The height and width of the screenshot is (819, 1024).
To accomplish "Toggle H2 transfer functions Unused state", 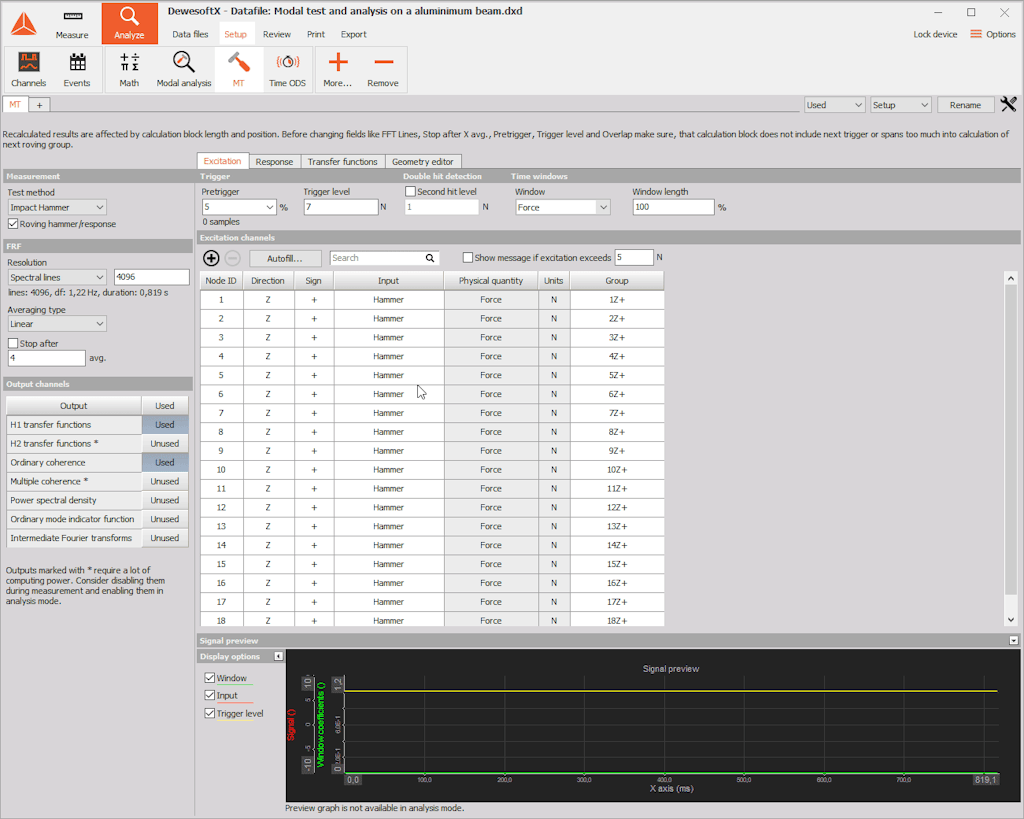I will coord(165,443).
